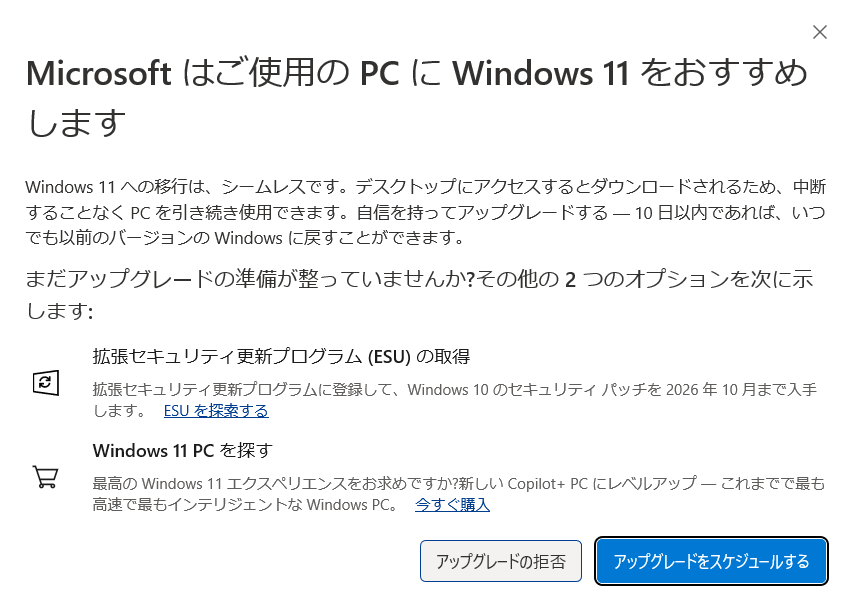Confirm the highlighted default upgrade button
This screenshot has width=842, height=596.
point(711,561)
